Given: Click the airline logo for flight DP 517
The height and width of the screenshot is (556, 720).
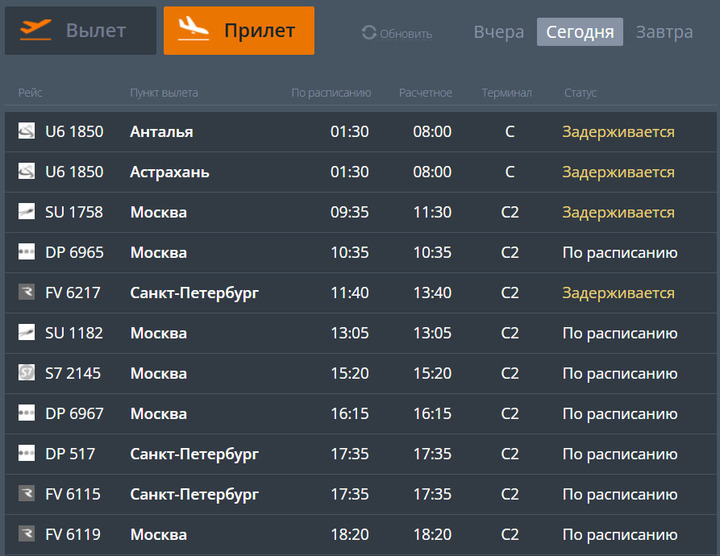Looking at the screenshot, I should tap(27, 454).
